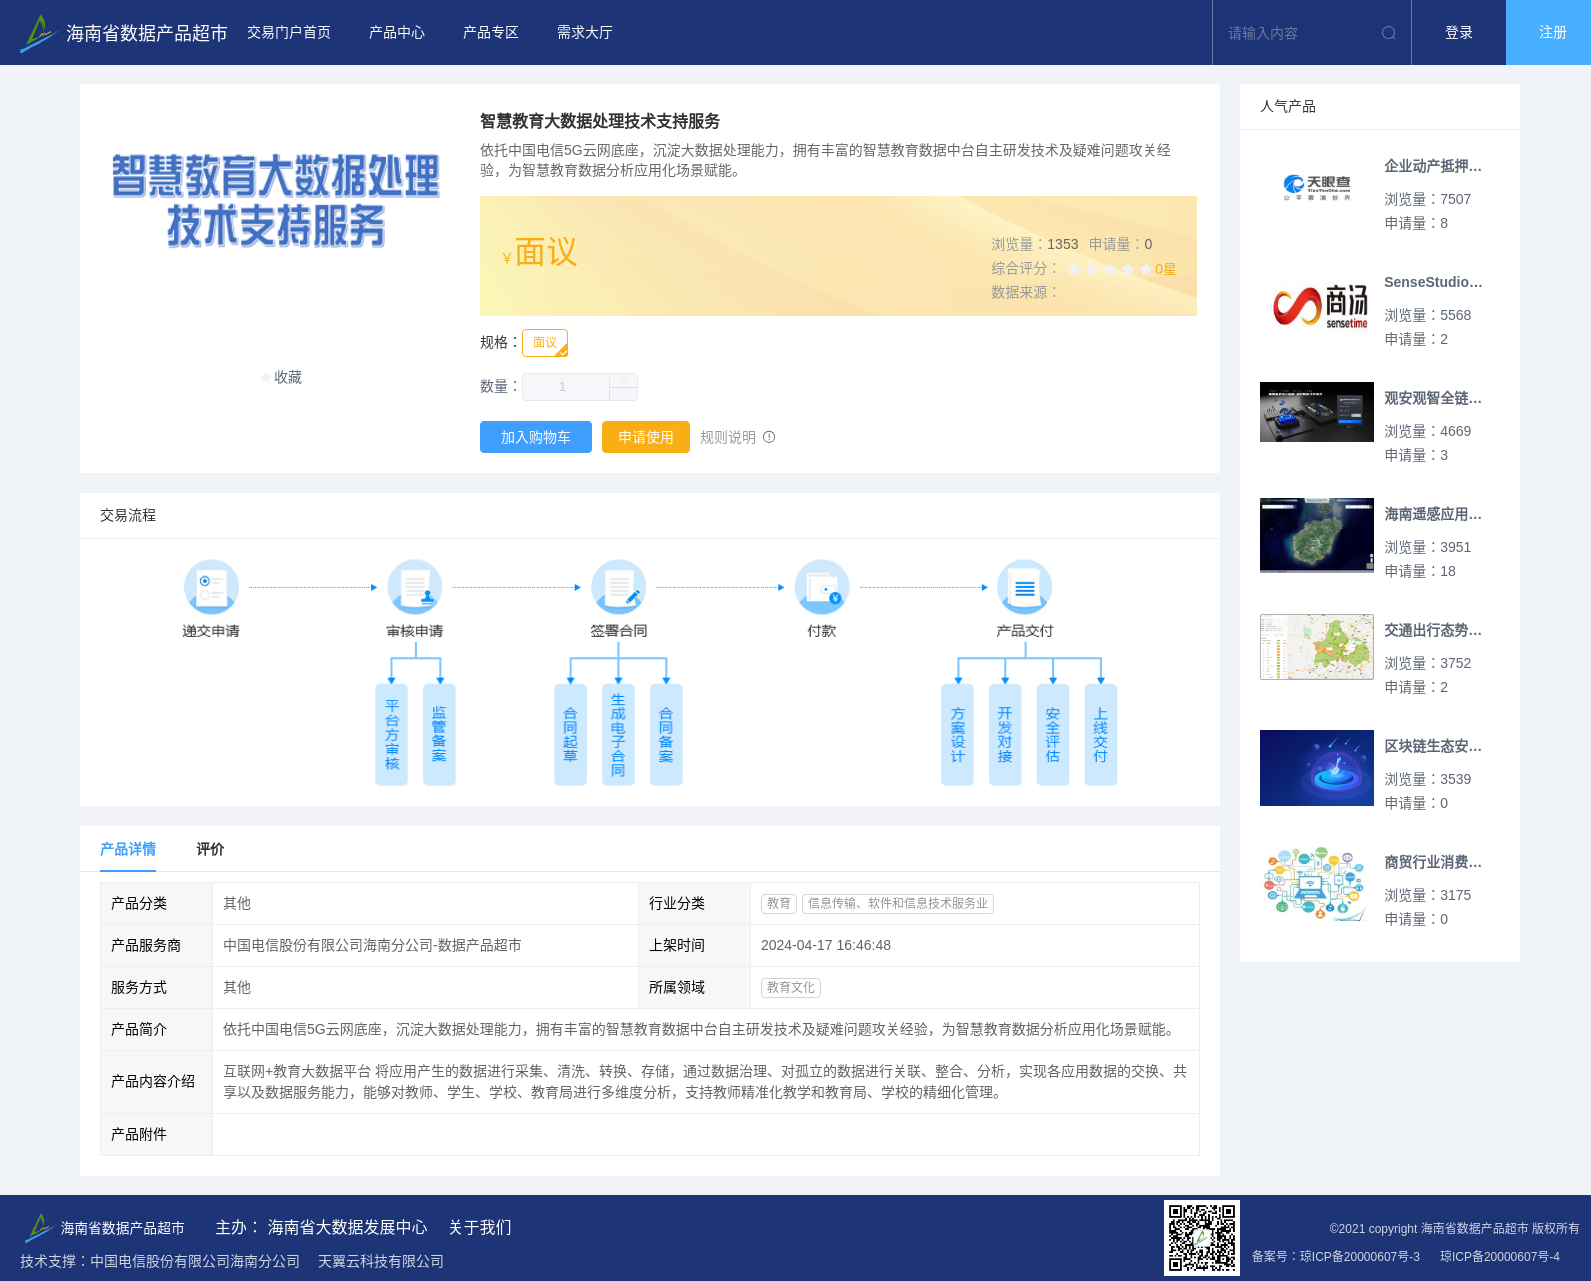The height and width of the screenshot is (1281, 1591).
Task: Click the 审核申请 process step icon
Action: pos(415,587)
